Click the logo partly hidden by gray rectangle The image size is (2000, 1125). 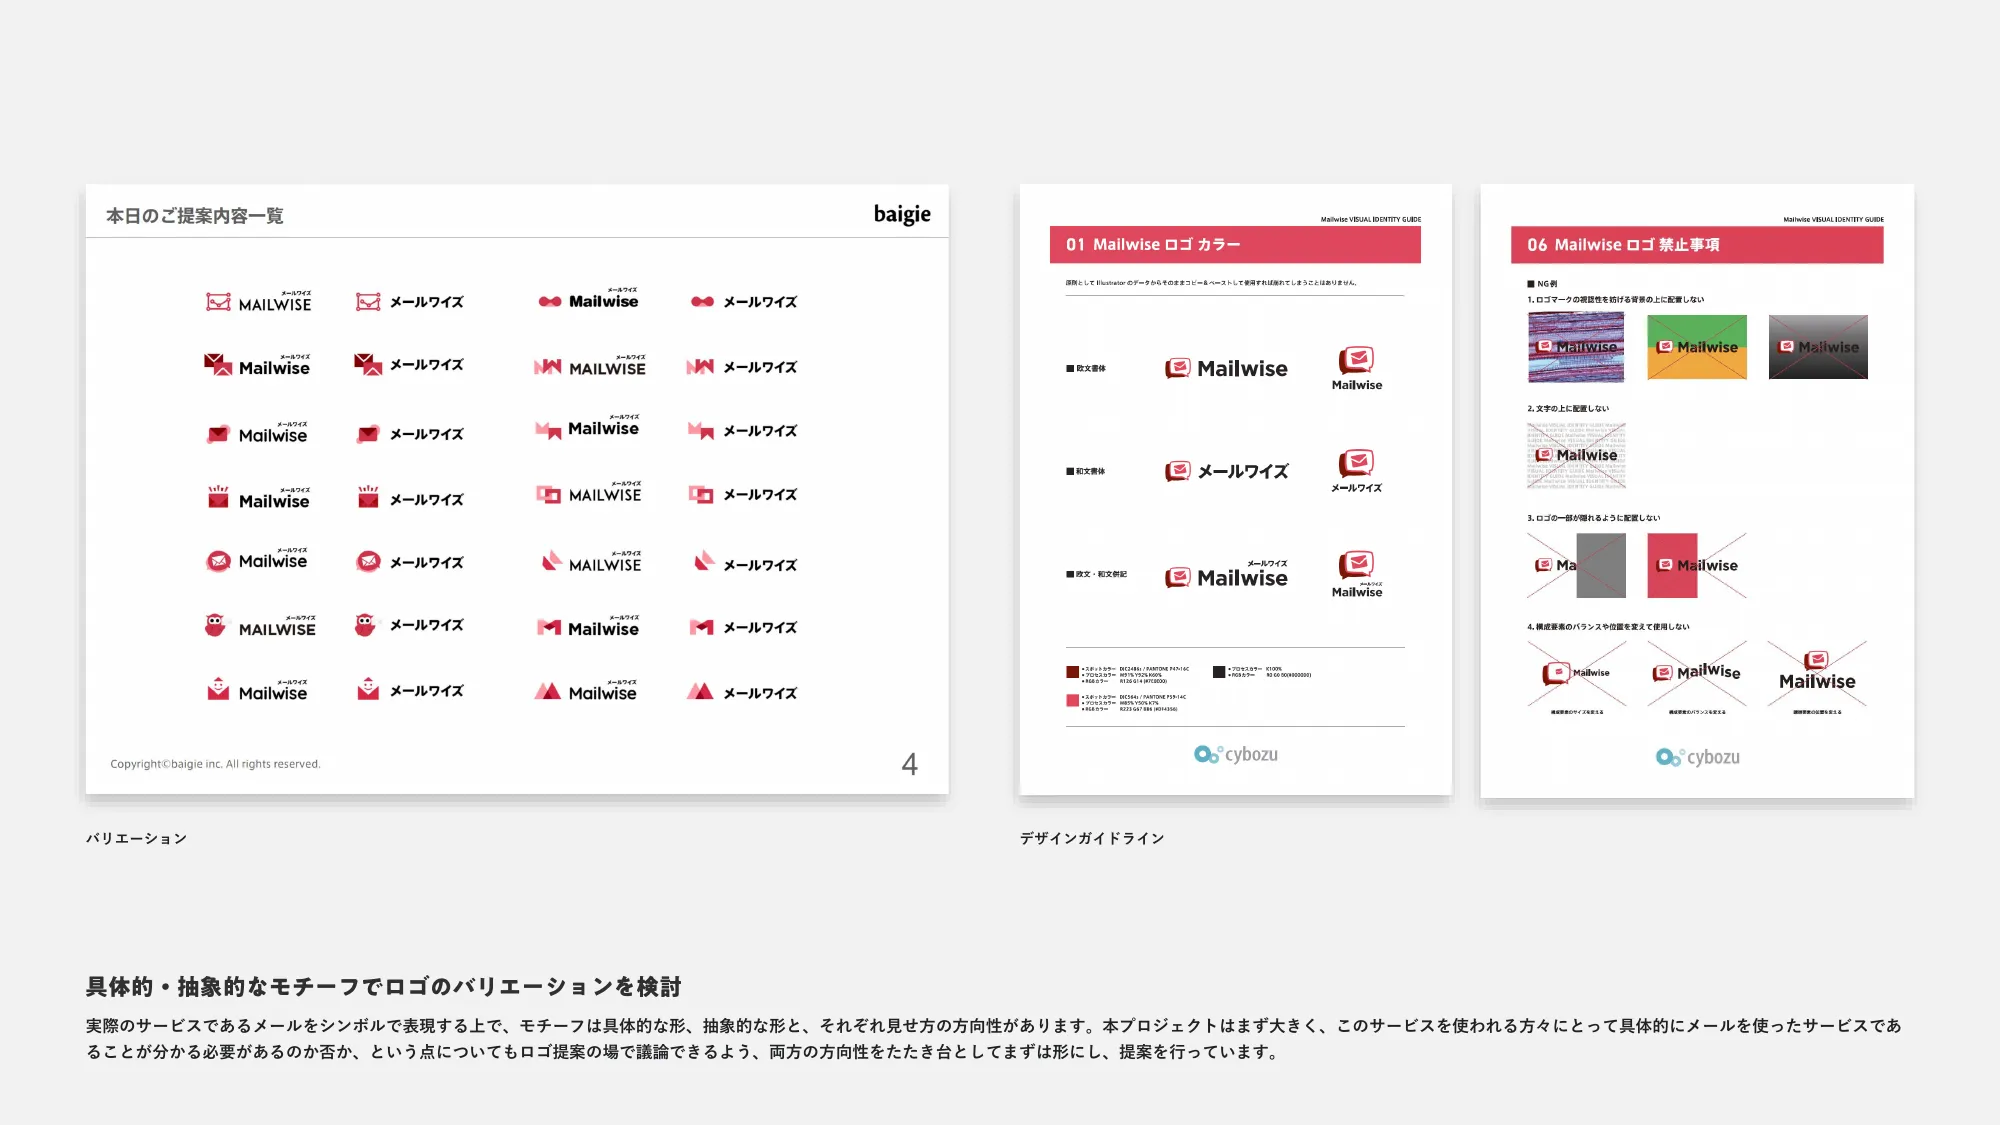(1577, 565)
